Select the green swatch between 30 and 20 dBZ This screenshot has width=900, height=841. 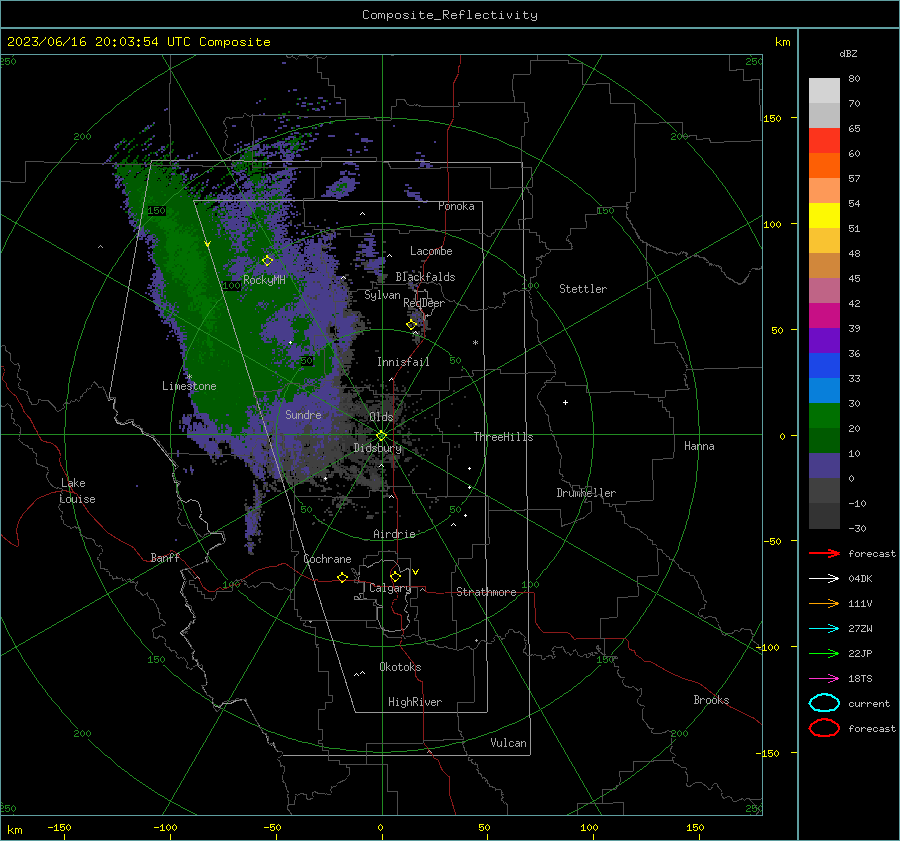pos(824,416)
